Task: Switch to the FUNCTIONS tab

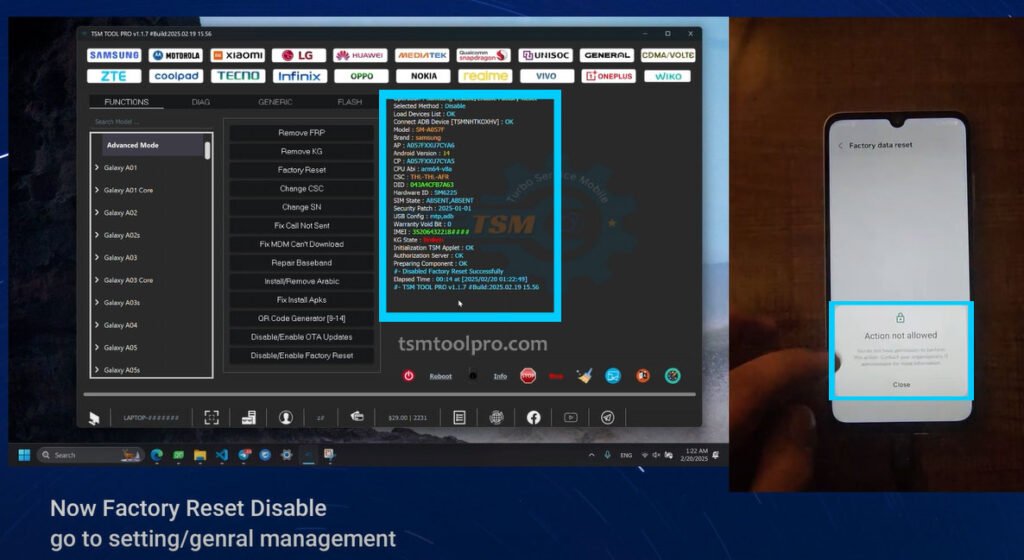Action: [x=126, y=102]
